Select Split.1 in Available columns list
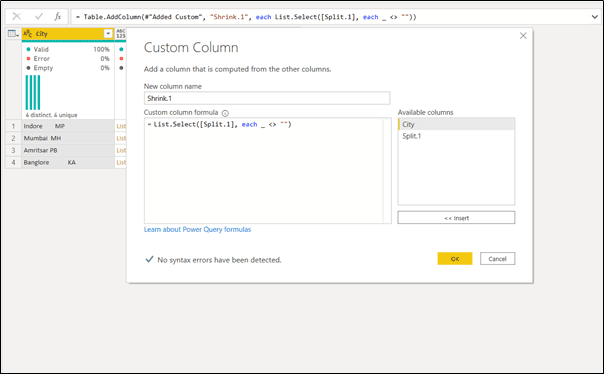 point(456,136)
